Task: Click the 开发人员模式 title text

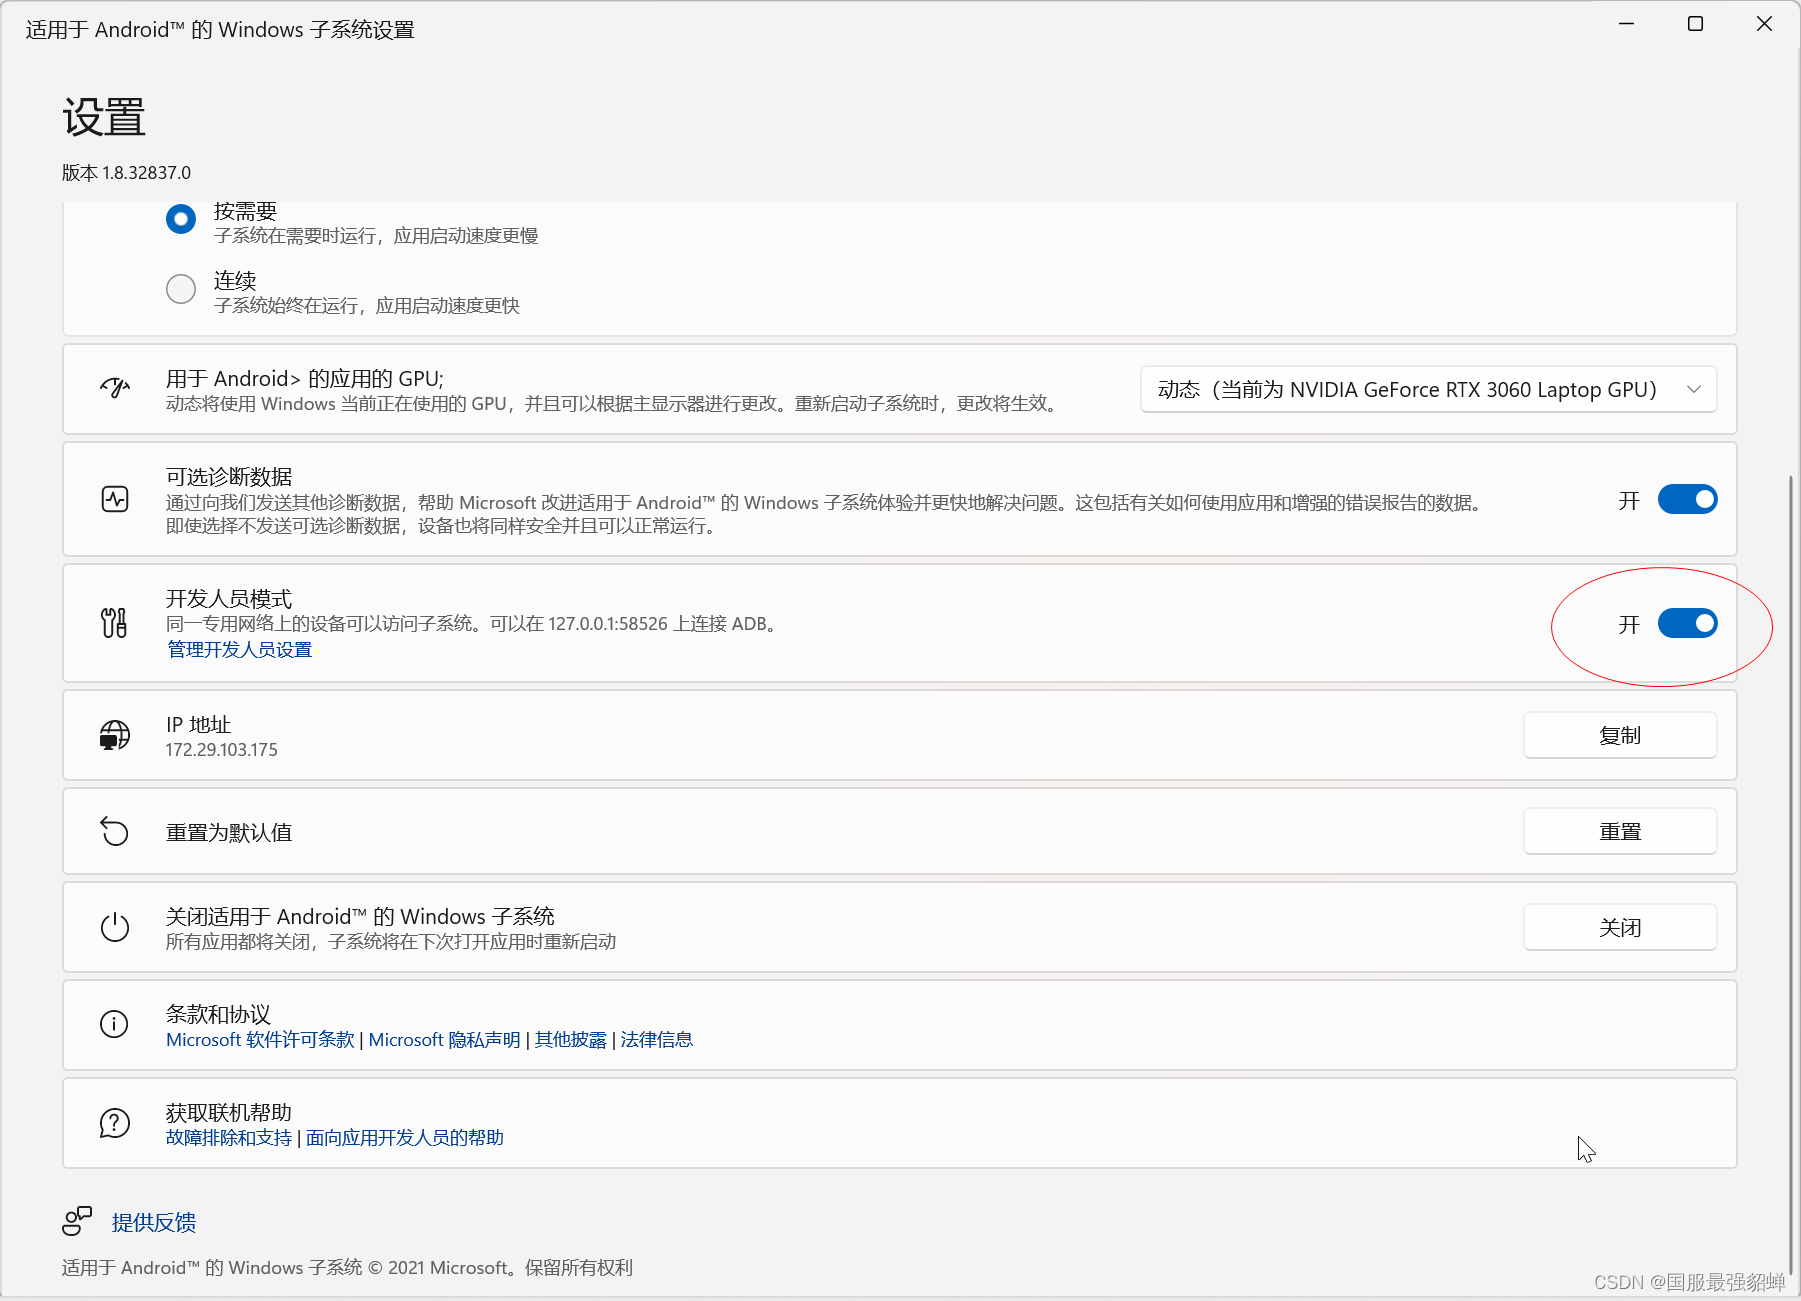Action: point(229,598)
